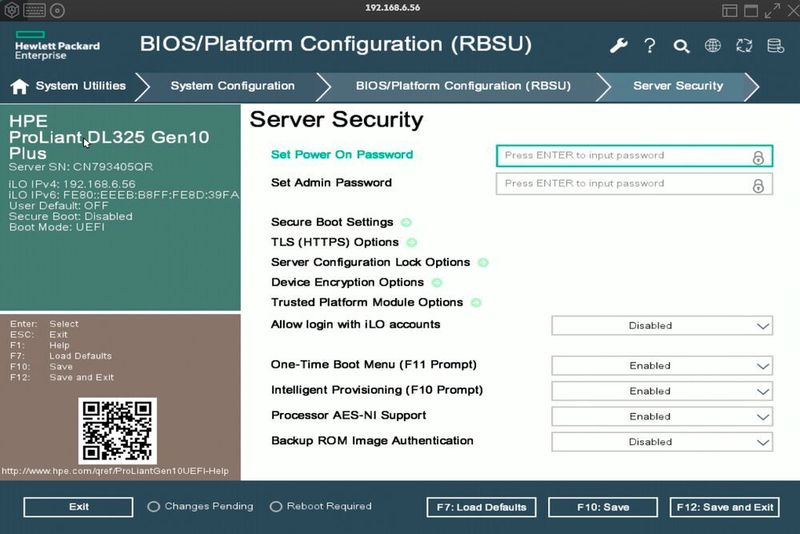Screen dimensions: 800x534
Task: Click the Boot Mode: UEFI status text
Action: 57,227
